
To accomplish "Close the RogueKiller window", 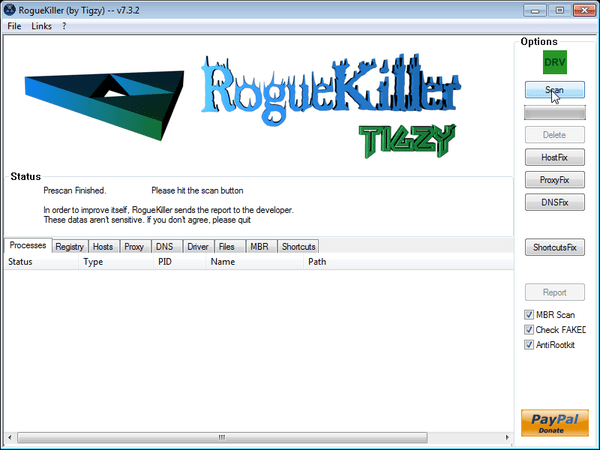I will coord(584,10).
